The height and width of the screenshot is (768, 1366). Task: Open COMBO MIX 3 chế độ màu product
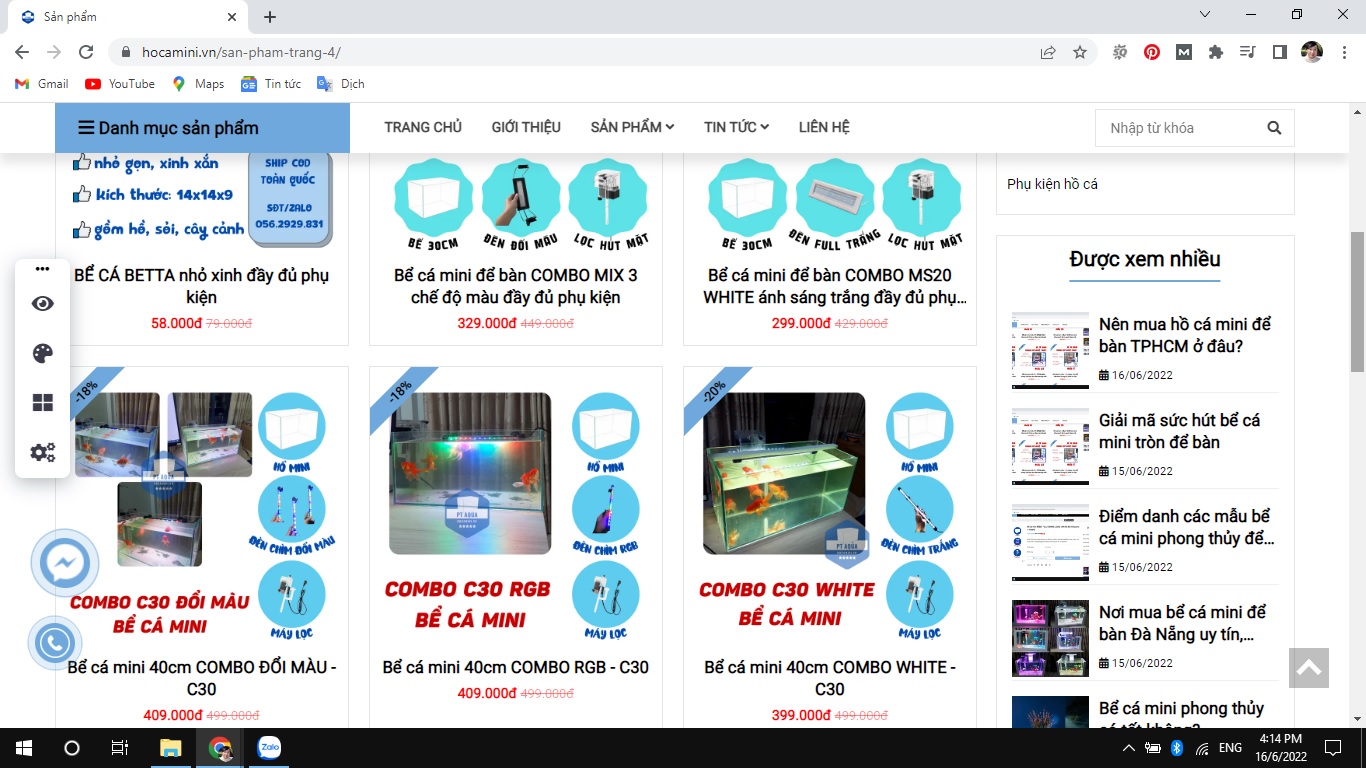(x=515, y=286)
